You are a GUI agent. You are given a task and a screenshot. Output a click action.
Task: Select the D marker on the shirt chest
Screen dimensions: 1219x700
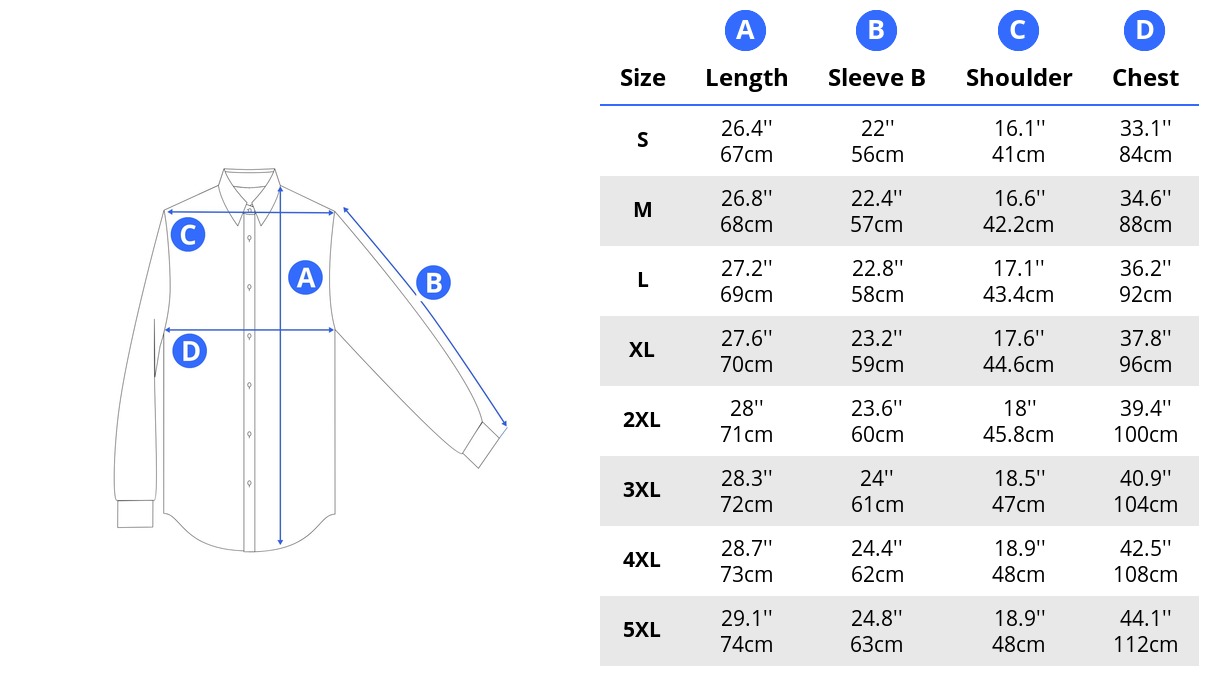pos(189,351)
